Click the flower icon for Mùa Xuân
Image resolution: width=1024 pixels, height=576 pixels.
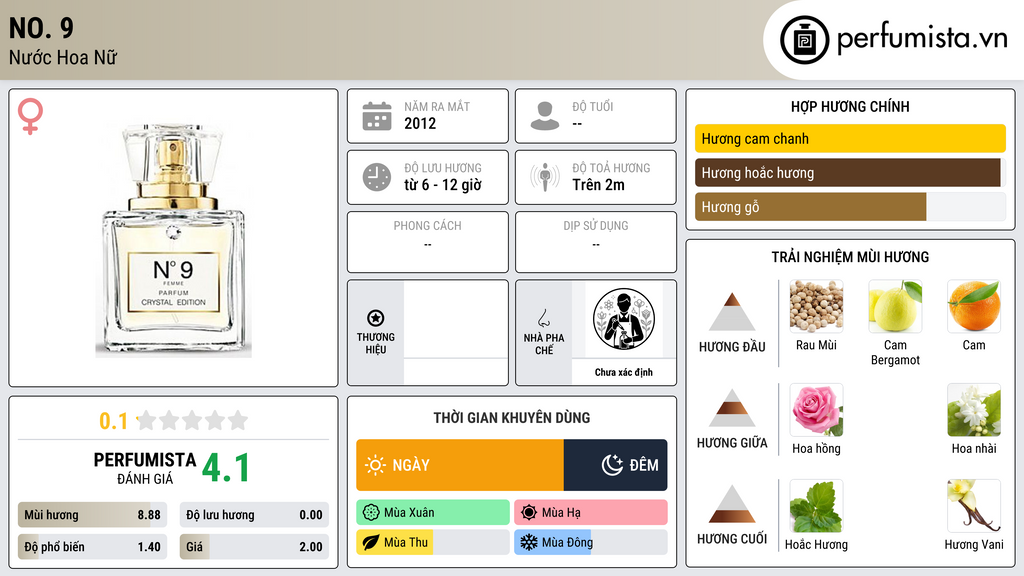[x=371, y=513]
